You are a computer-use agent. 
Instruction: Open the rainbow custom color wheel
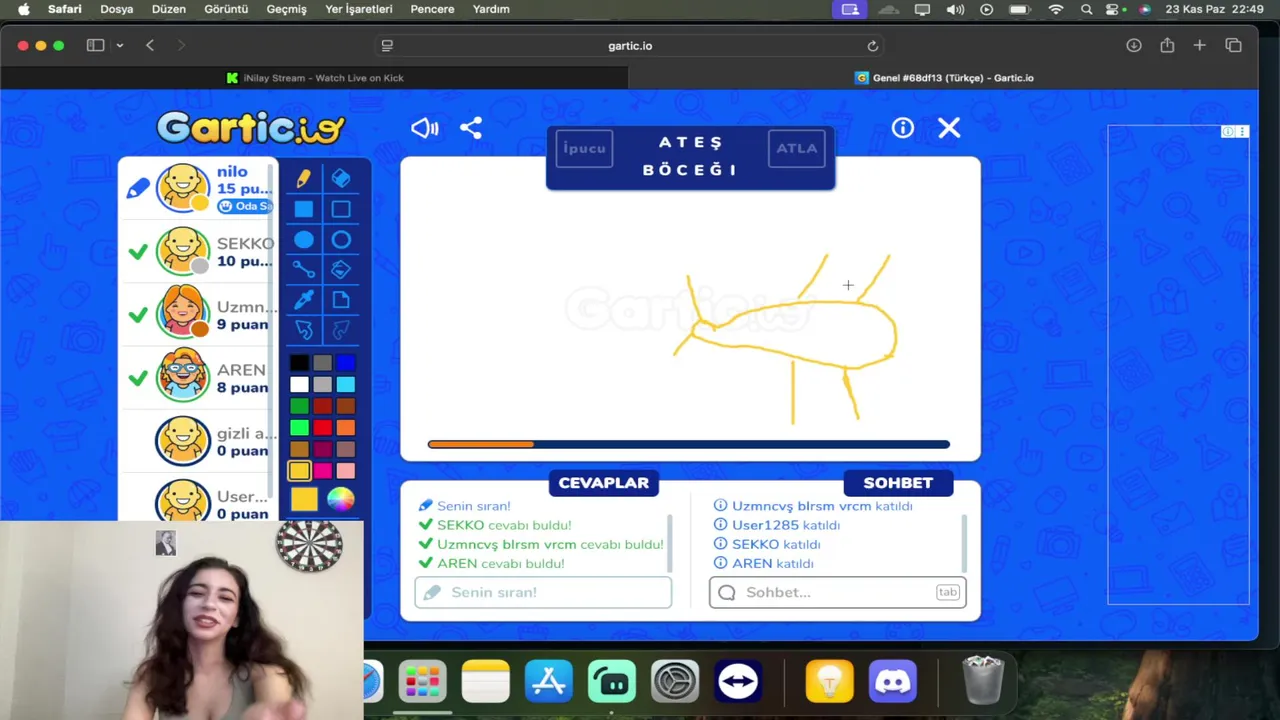[x=341, y=499]
